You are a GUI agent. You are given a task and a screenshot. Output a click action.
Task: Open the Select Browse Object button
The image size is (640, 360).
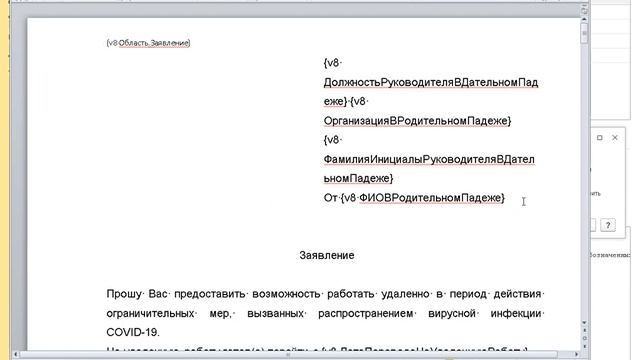584,338
